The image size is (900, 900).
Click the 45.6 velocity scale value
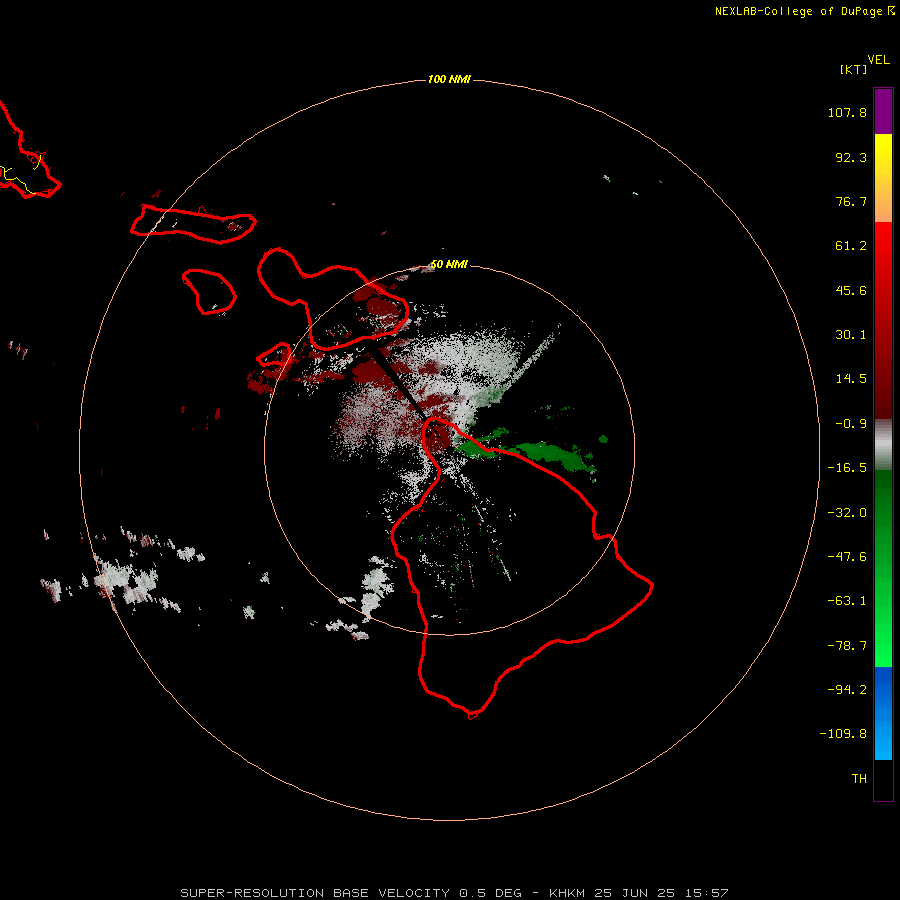coord(851,290)
